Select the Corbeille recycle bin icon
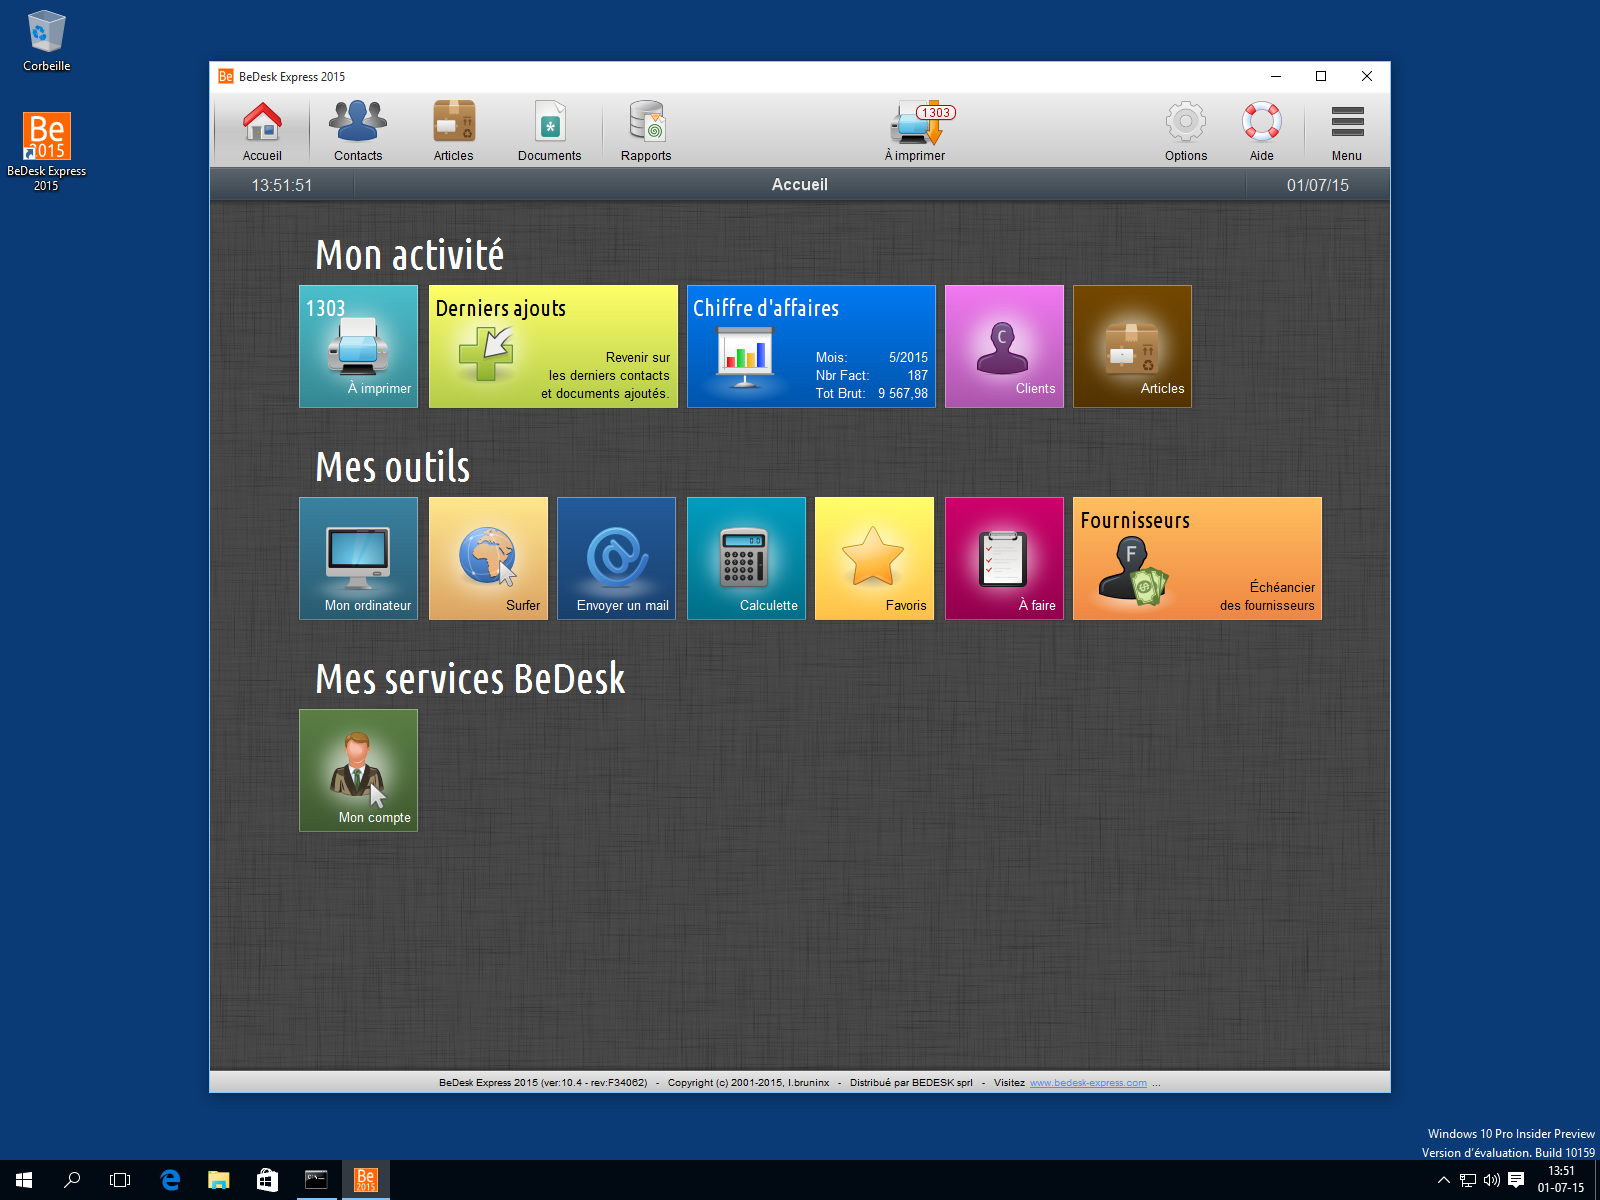The width and height of the screenshot is (1600, 1200). tap(47, 41)
